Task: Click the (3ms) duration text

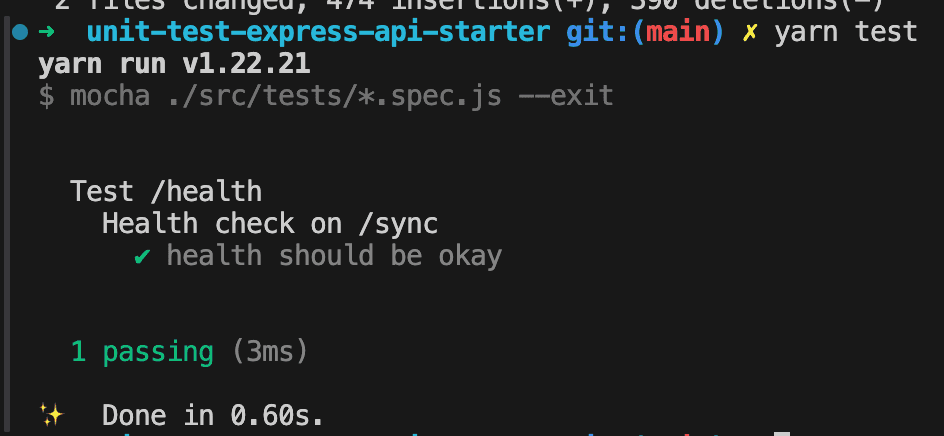Action: 270,352
